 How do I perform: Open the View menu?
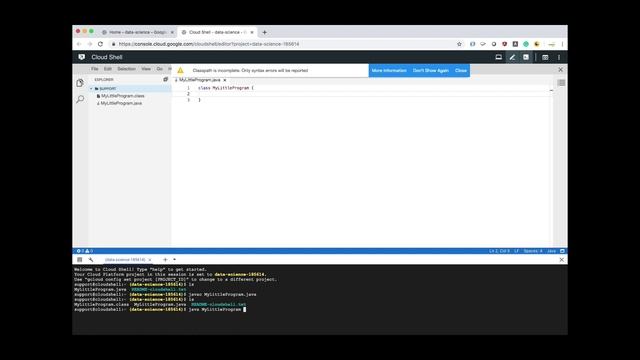coord(146,69)
